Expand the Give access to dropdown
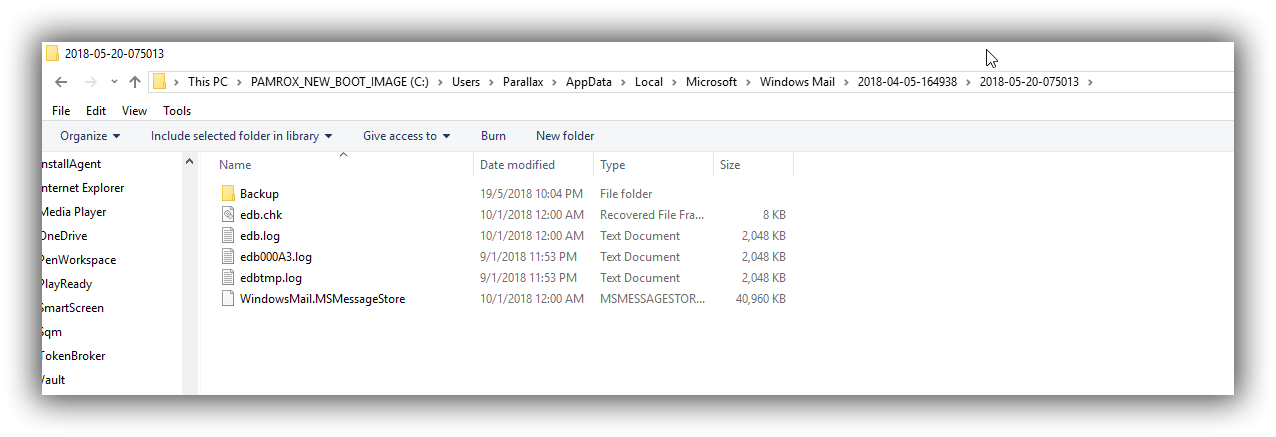The width and height of the screenshot is (1276, 437). (406, 136)
